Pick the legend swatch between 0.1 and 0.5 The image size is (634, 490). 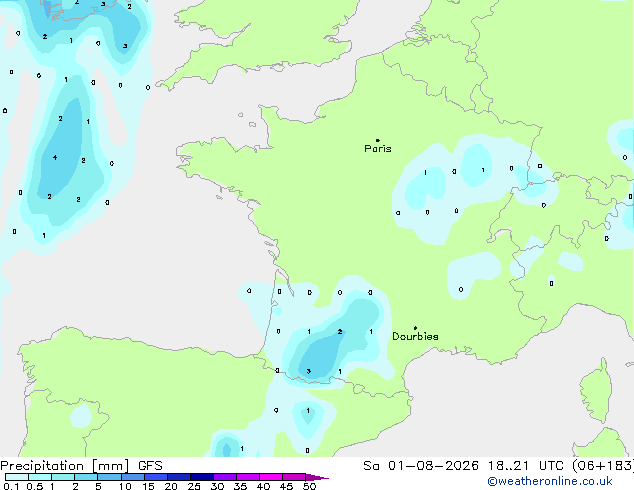click(x=17, y=477)
